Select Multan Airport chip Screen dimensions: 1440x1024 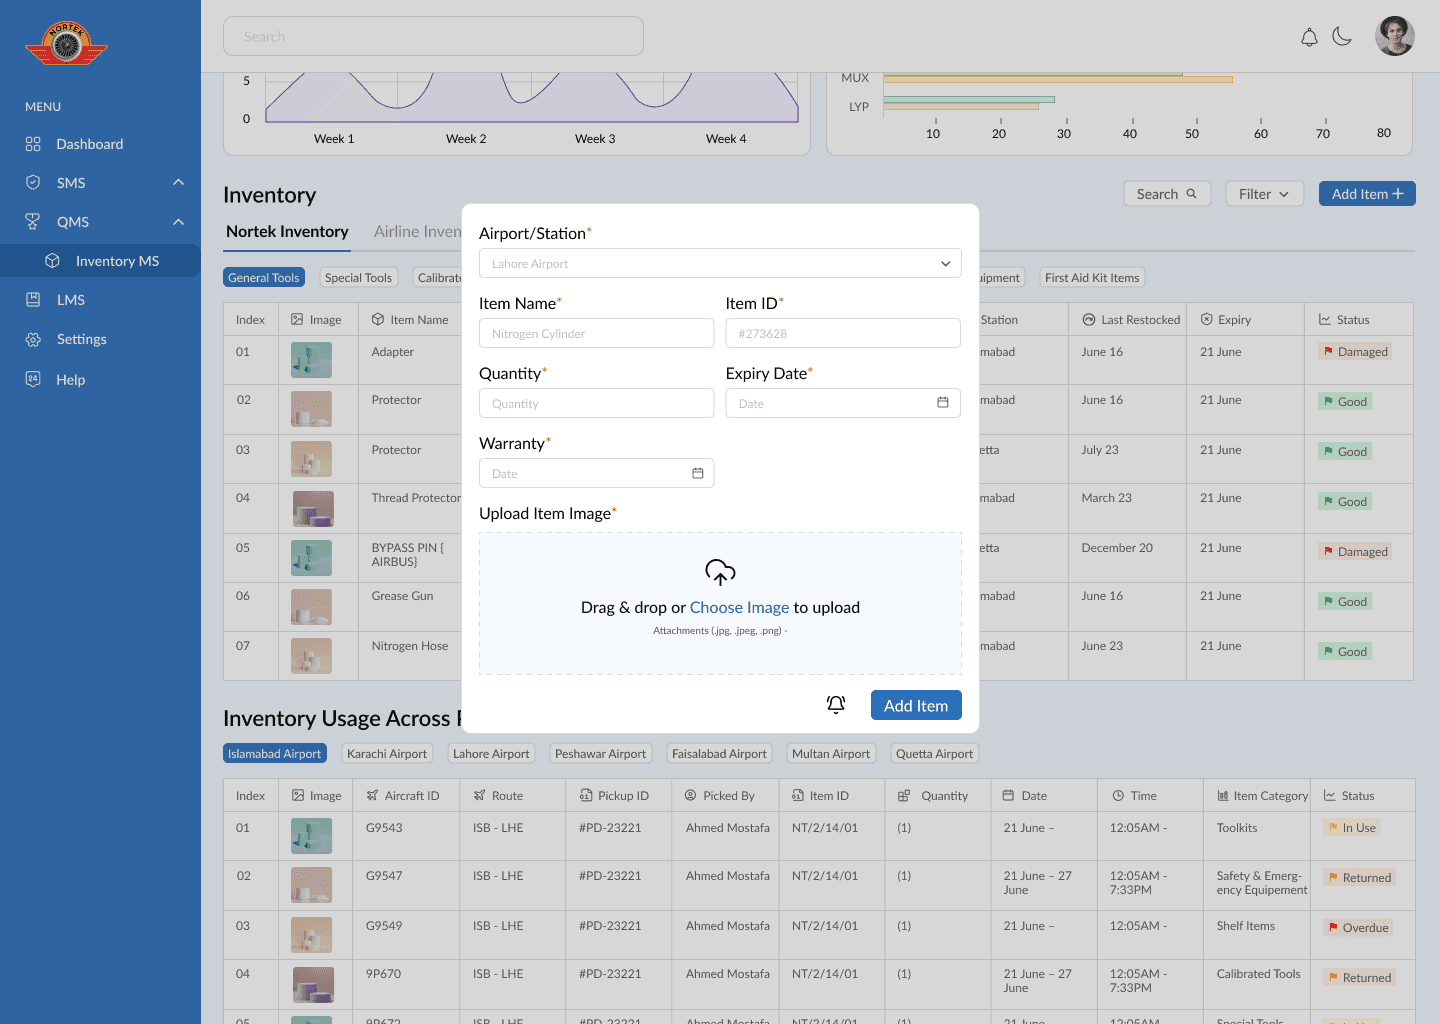[831, 754]
